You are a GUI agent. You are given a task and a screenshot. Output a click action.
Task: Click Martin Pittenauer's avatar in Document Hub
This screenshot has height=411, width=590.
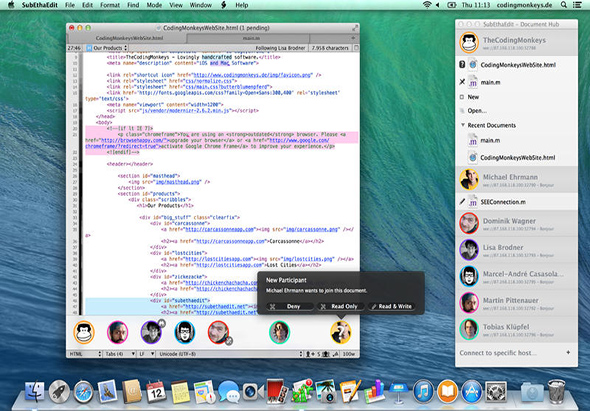[469, 303]
